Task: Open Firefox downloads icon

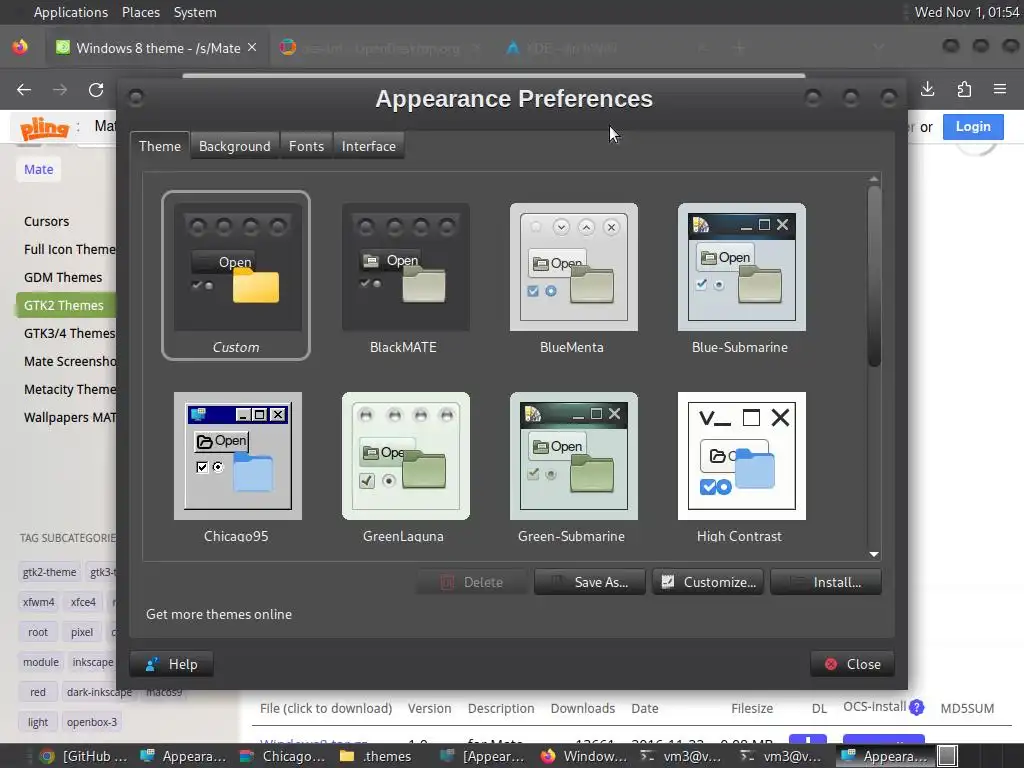Action: click(927, 89)
